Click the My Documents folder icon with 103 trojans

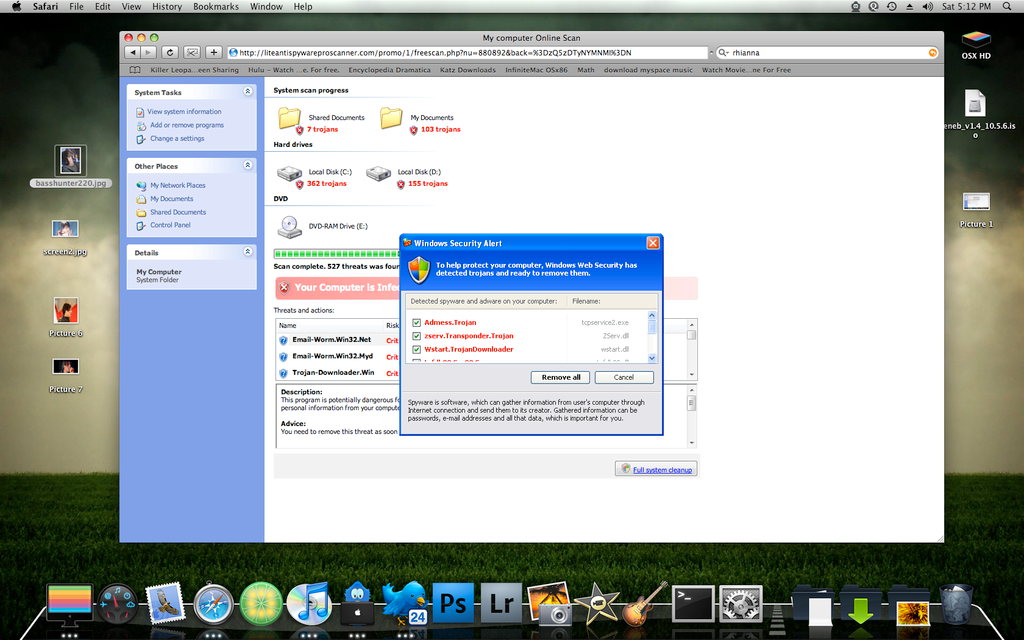pyautogui.click(x=391, y=119)
